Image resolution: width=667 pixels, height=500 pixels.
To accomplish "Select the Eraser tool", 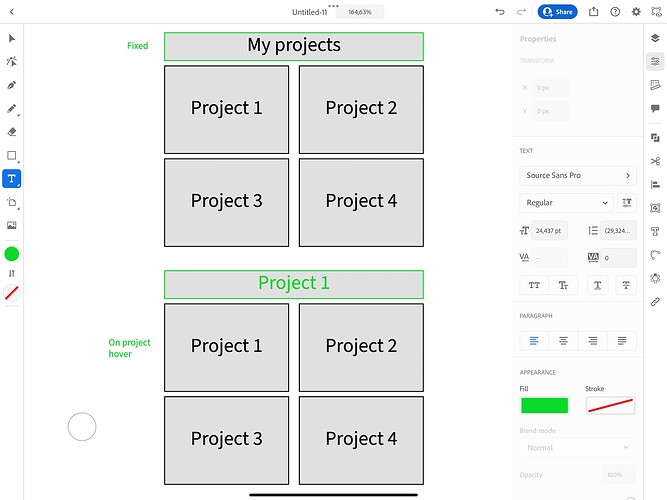I will coord(12,132).
